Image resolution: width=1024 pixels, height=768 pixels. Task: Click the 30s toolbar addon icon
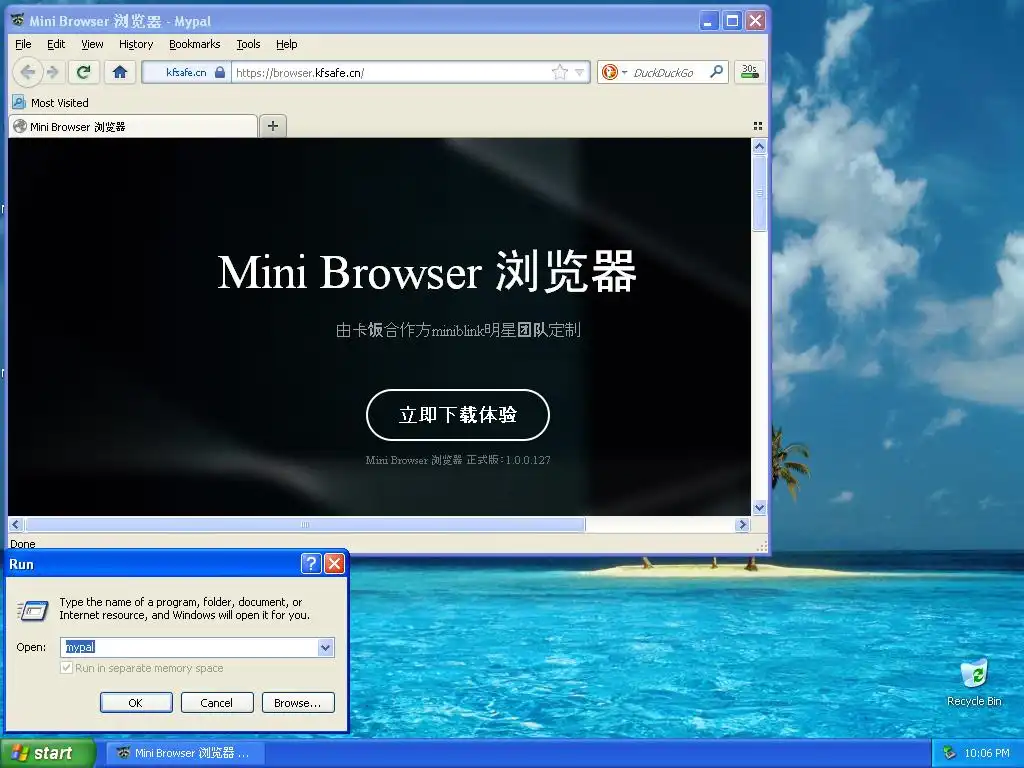[x=750, y=72]
